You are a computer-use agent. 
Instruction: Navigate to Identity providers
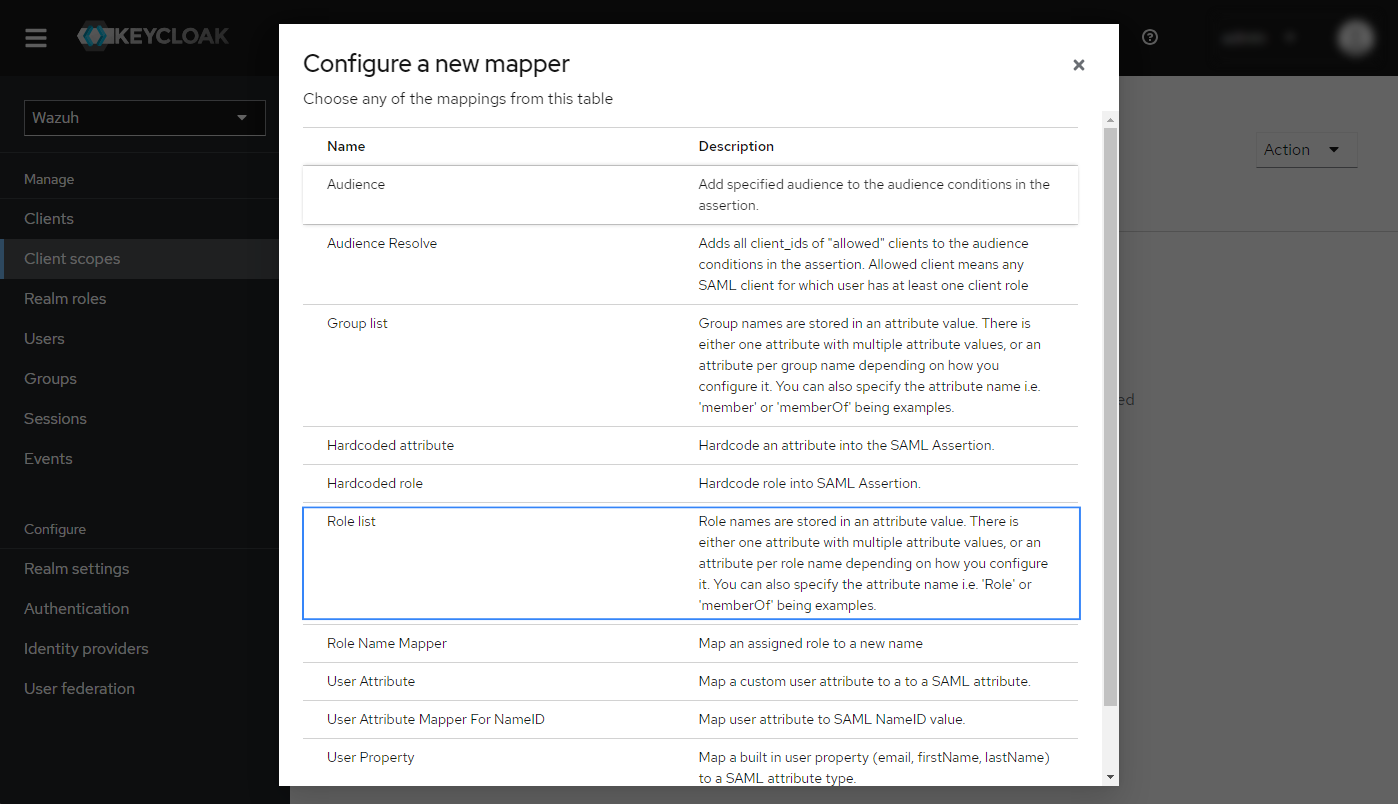click(x=86, y=649)
